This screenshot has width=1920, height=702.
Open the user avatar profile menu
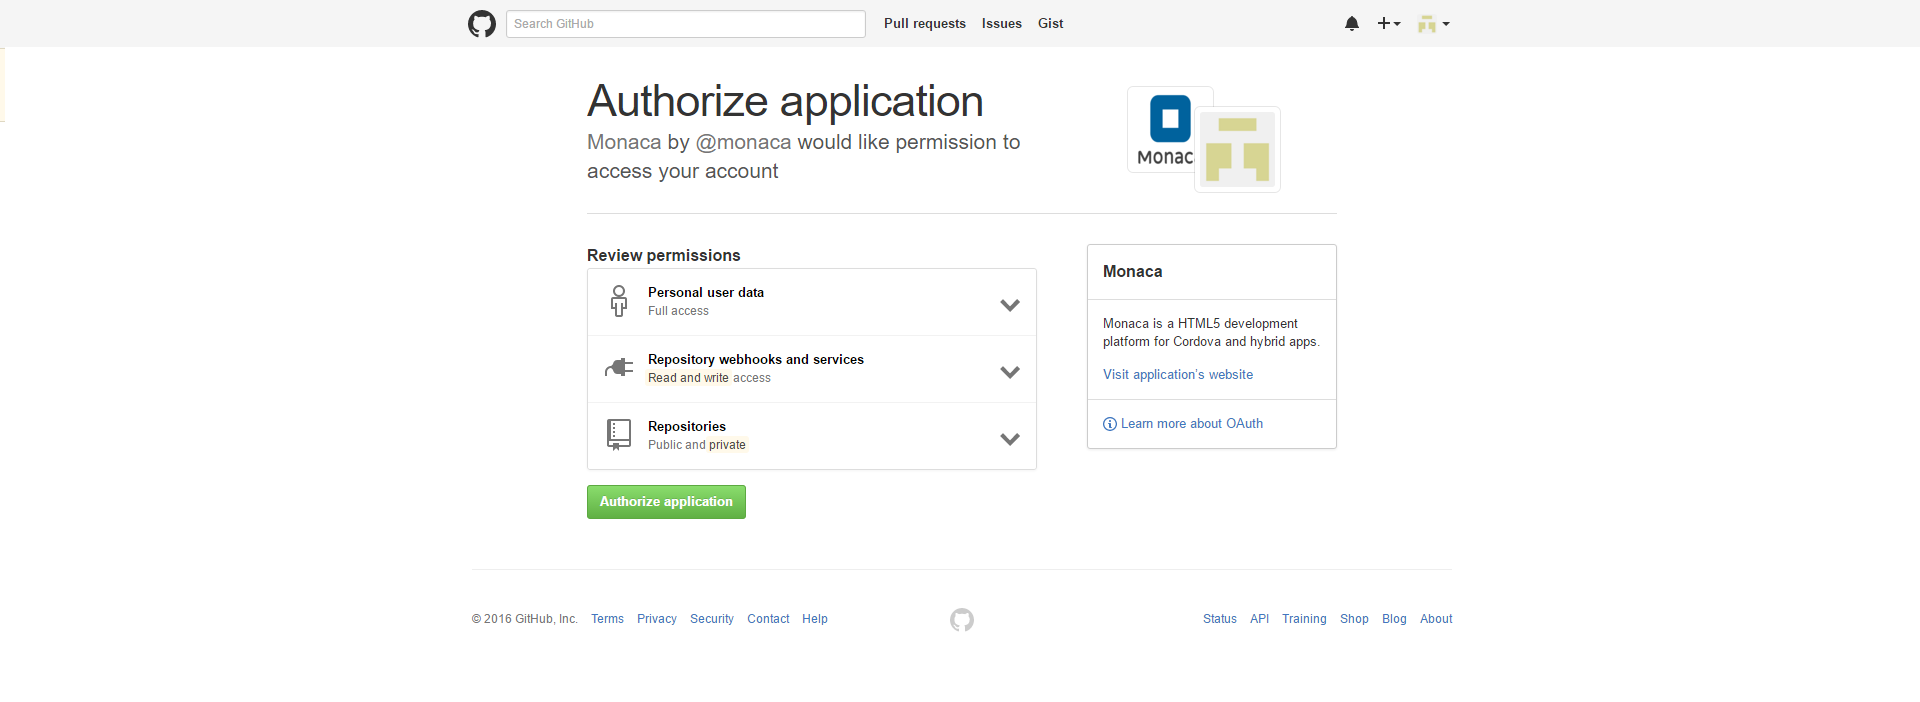coord(1433,24)
